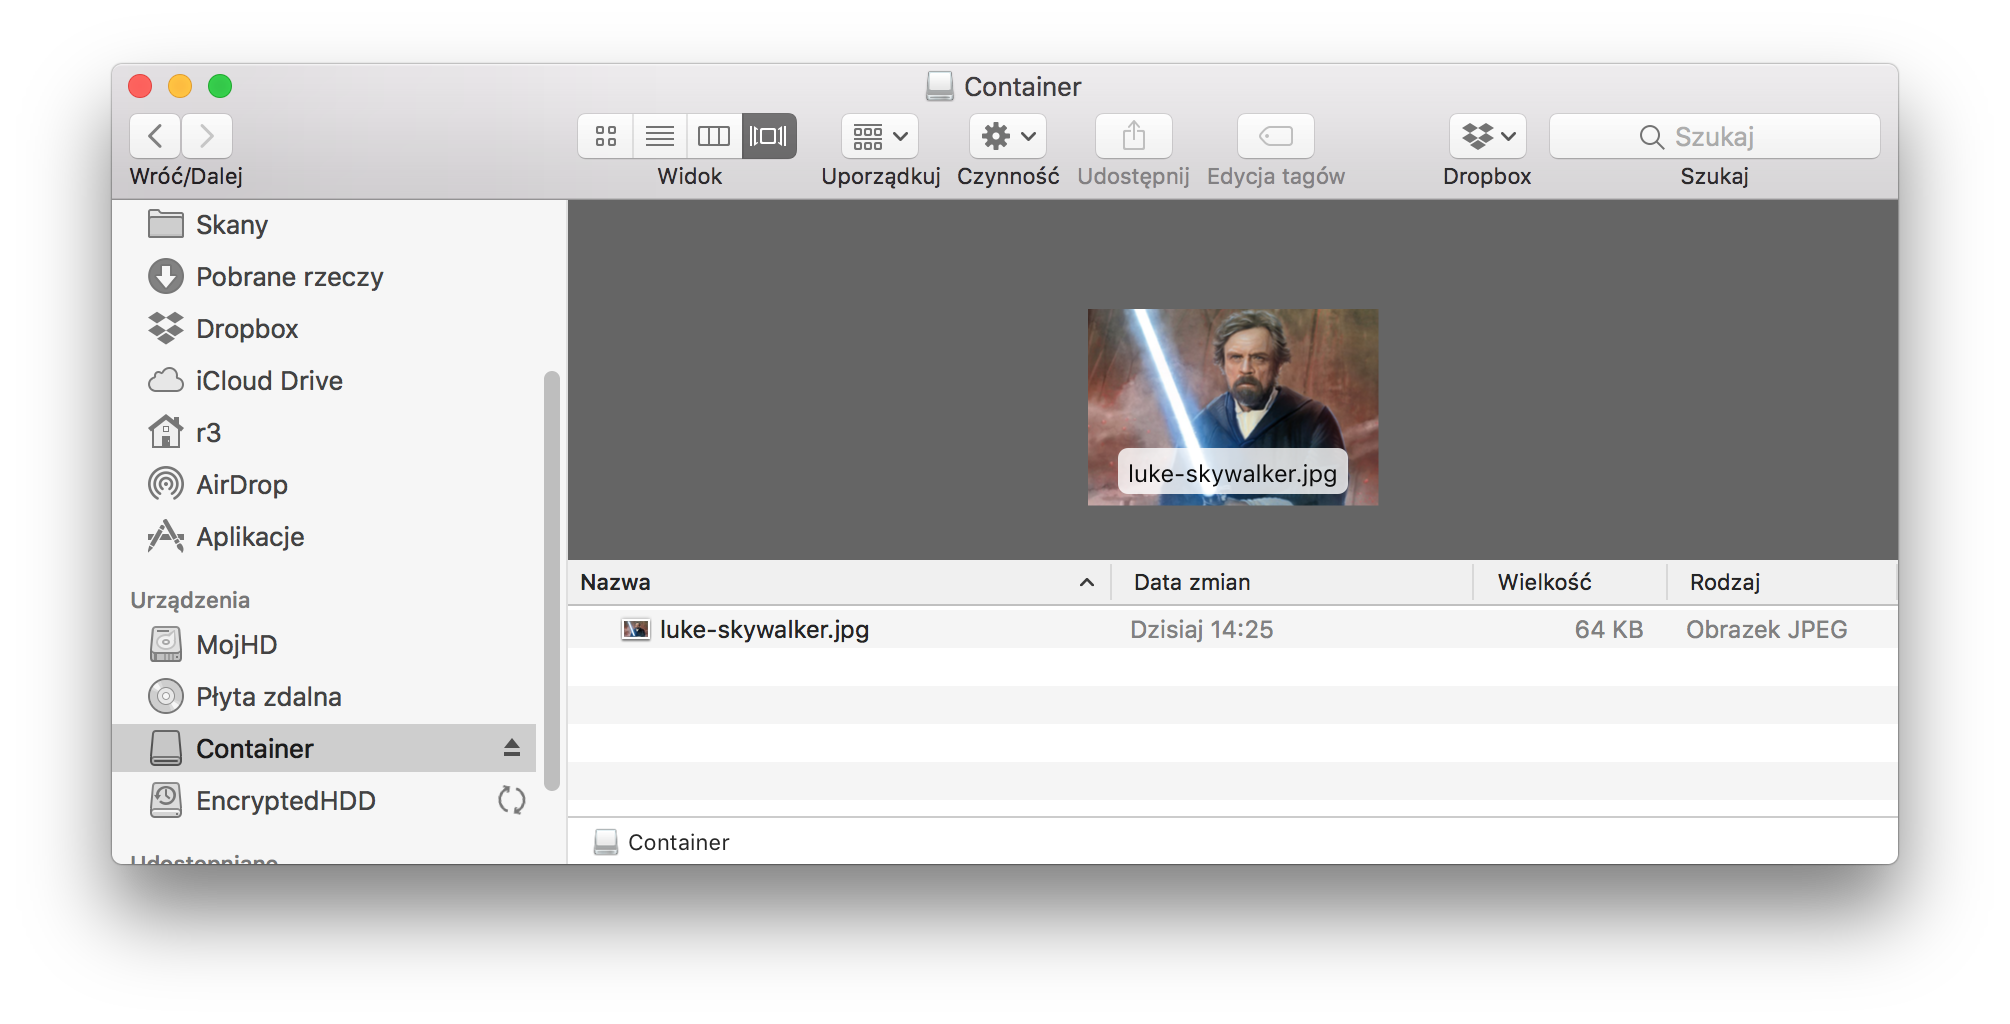Sort by the Rodzaj column
This screenshot has height=1024, width=2010.
point(1782,582)
